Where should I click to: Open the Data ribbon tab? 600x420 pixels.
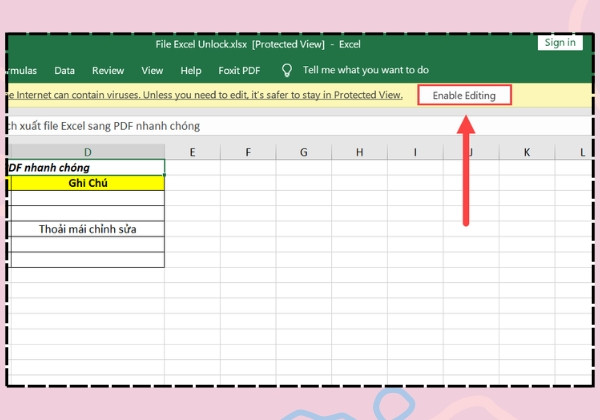click(64, 70)
